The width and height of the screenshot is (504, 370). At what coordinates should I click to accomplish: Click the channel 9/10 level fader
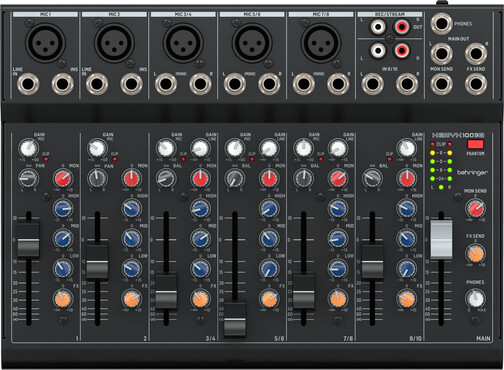pyautogui.click(x=372, y=262)
